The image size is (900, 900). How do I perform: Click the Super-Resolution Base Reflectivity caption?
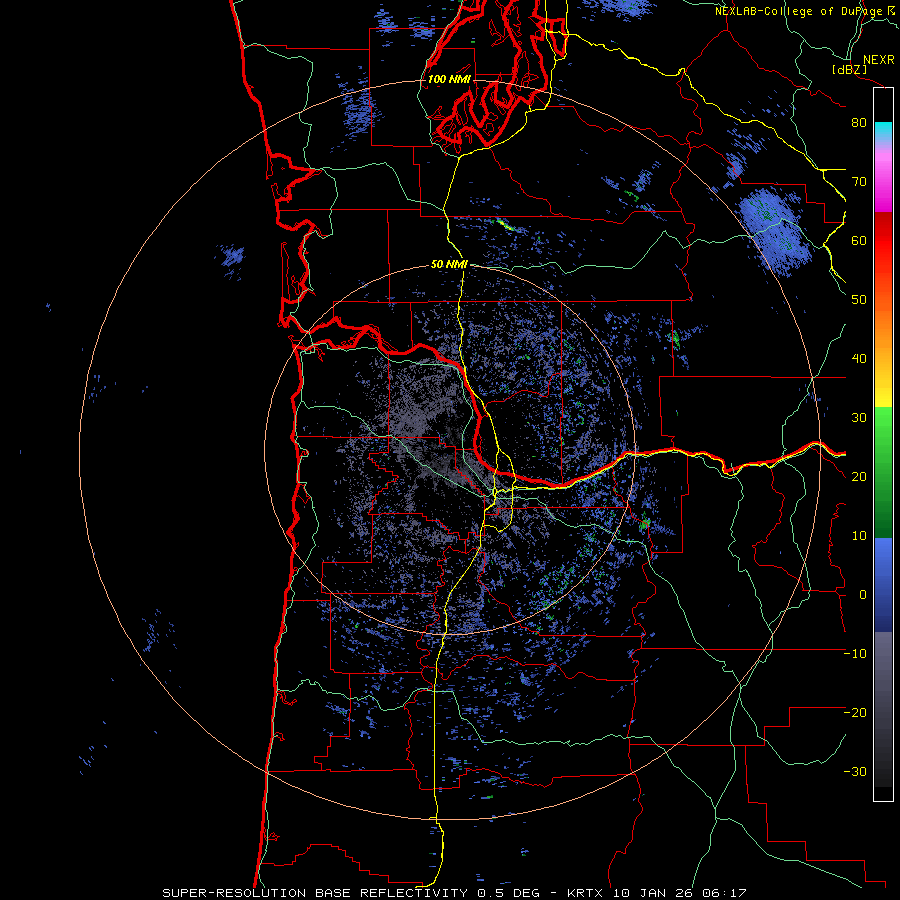(x=313, y=893)
